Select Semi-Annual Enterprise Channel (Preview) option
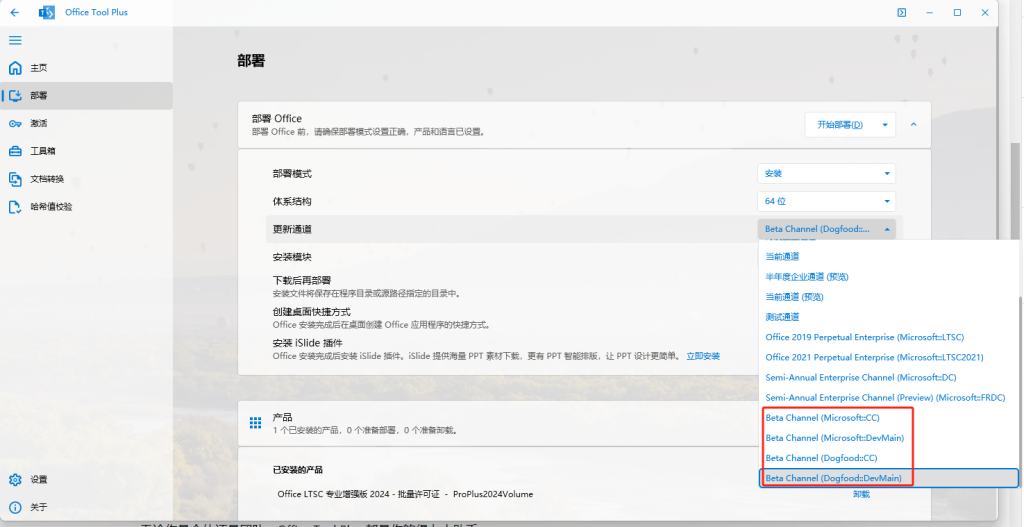The image size is (1024, 527). click(889, 398)
